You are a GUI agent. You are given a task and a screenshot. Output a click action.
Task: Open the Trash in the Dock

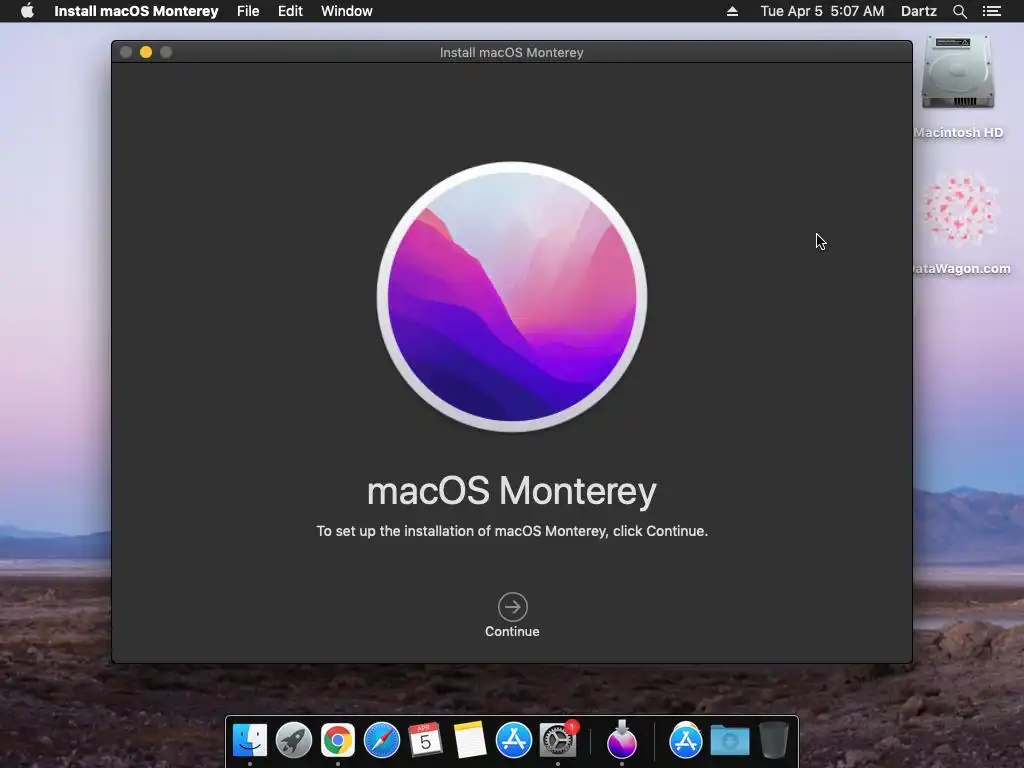(774, 740)
